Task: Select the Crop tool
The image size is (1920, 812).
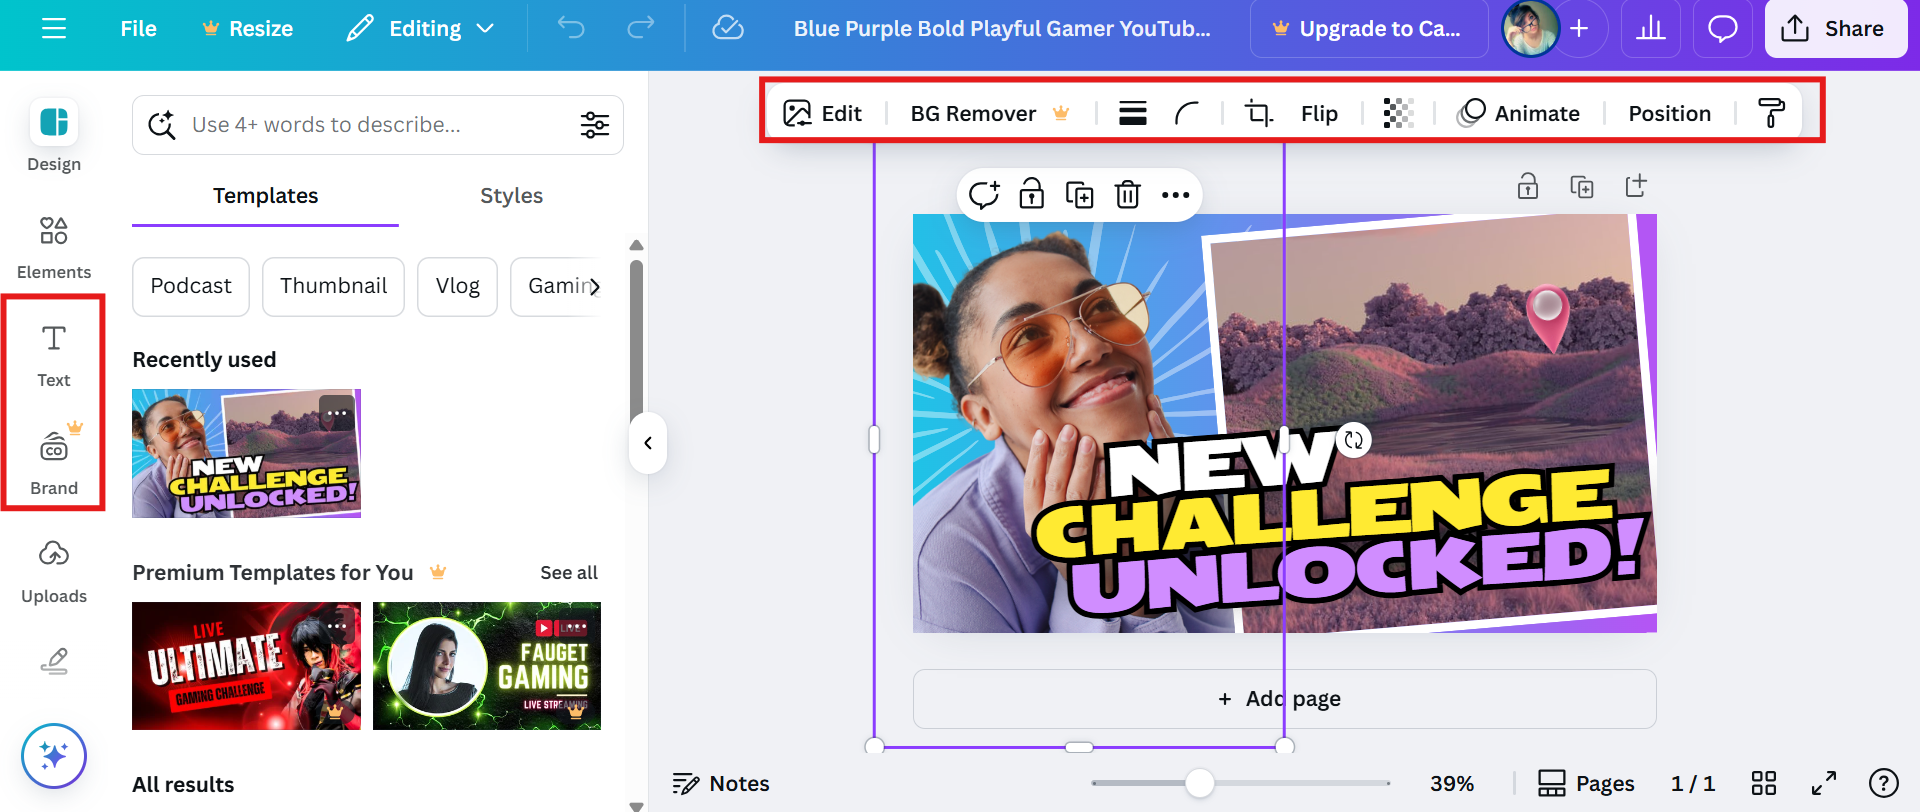Action: (x=1258, y=113)
